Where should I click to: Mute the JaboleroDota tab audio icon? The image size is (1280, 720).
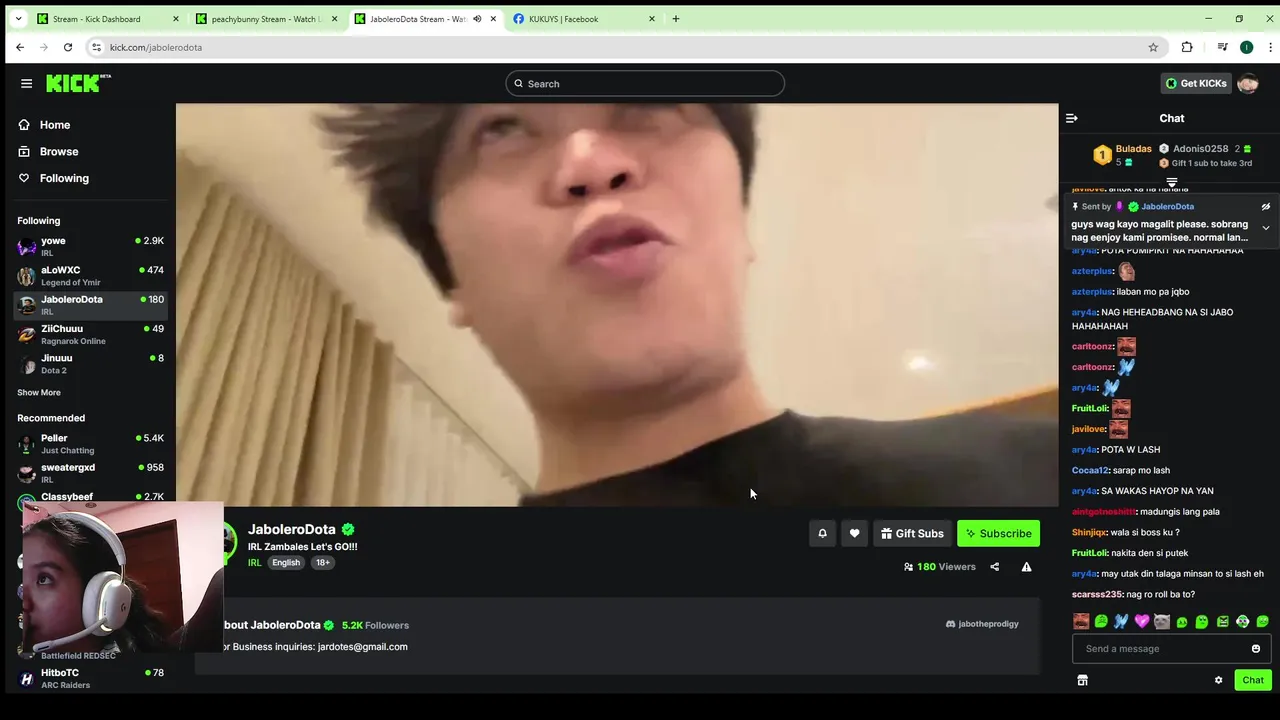click(477, 19)
